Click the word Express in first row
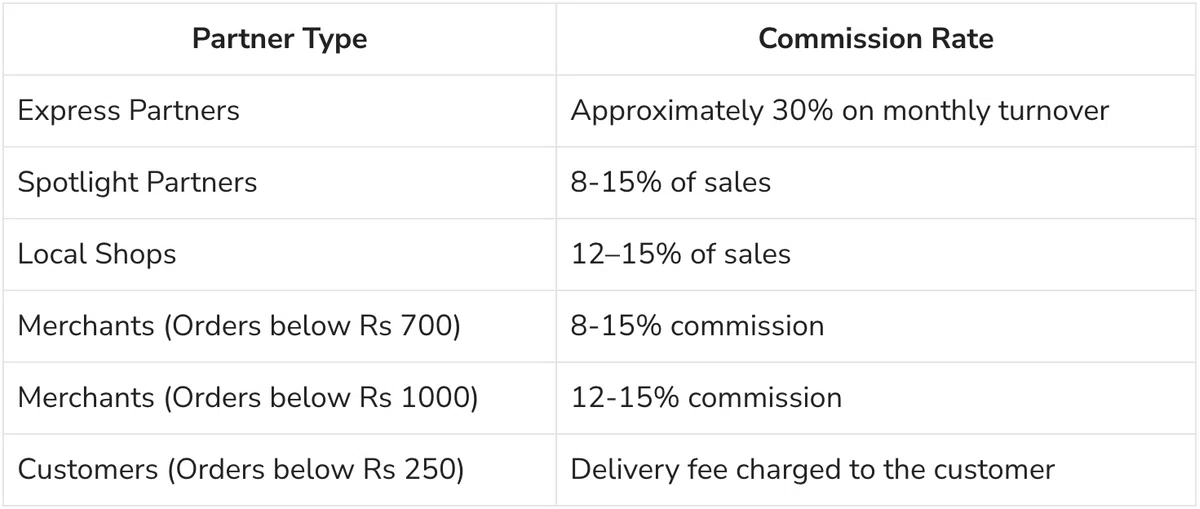This screenshot has height=509, width=1200. pos(69,111)
